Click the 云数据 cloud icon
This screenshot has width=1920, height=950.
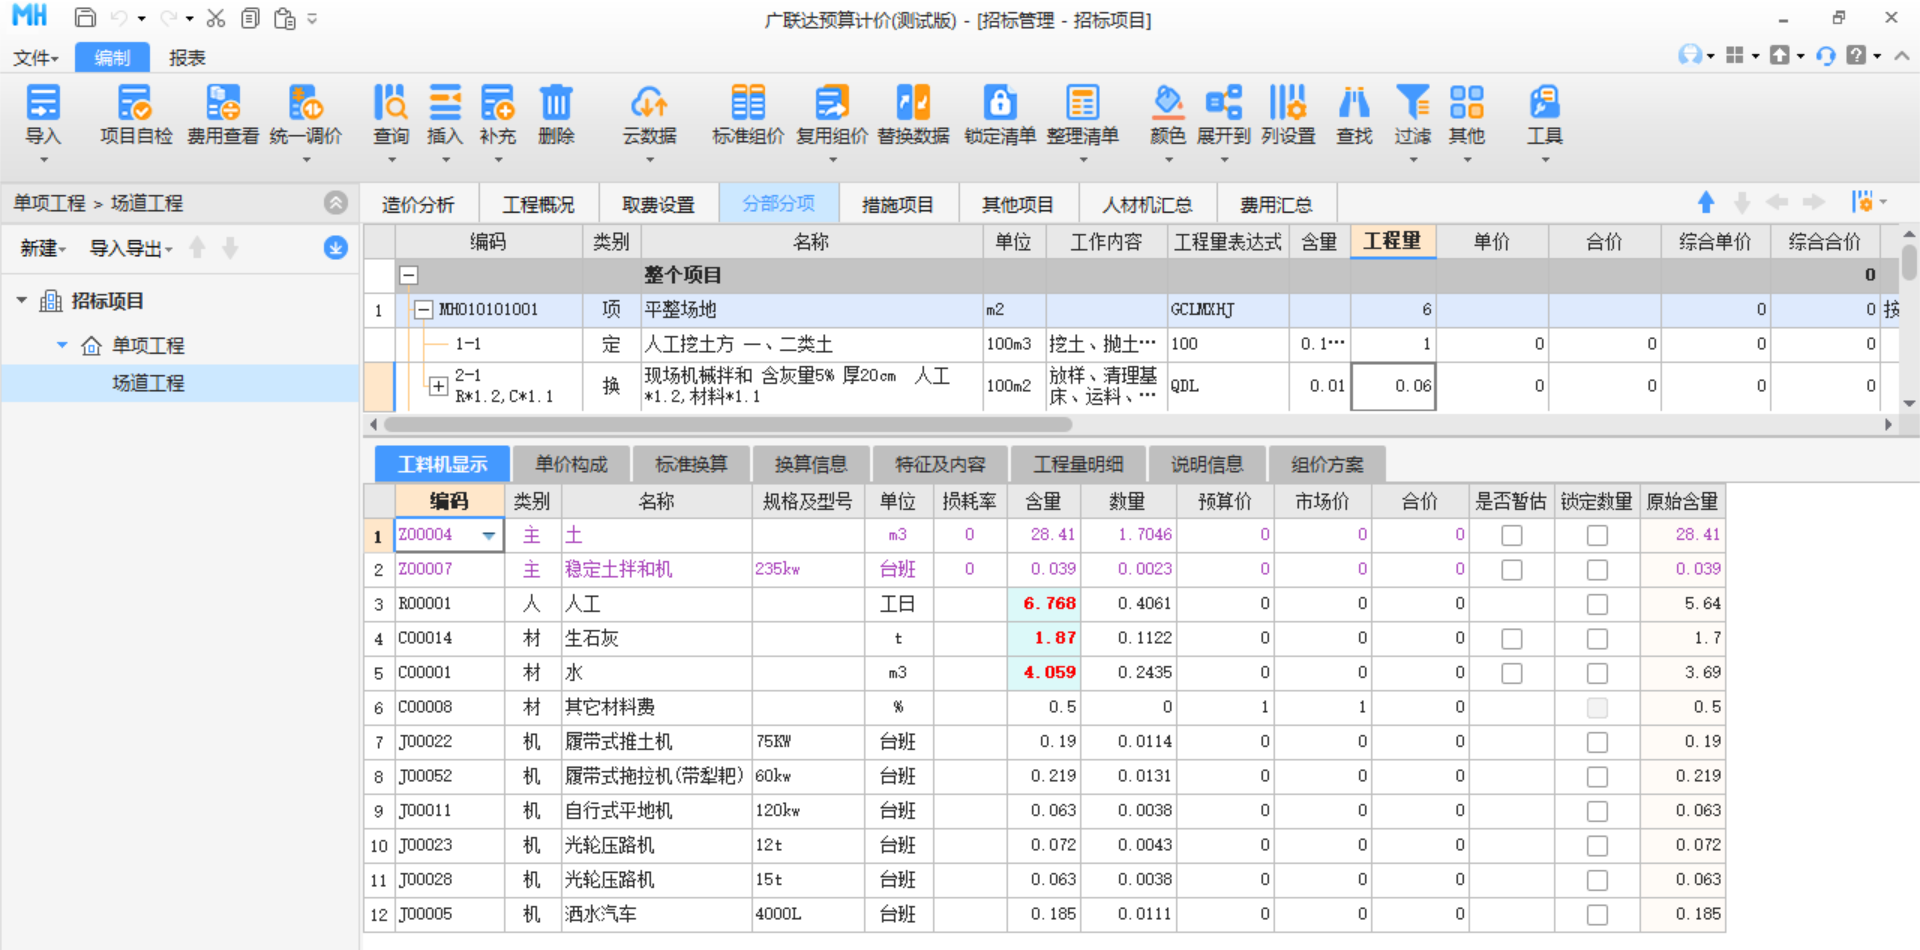649,104
